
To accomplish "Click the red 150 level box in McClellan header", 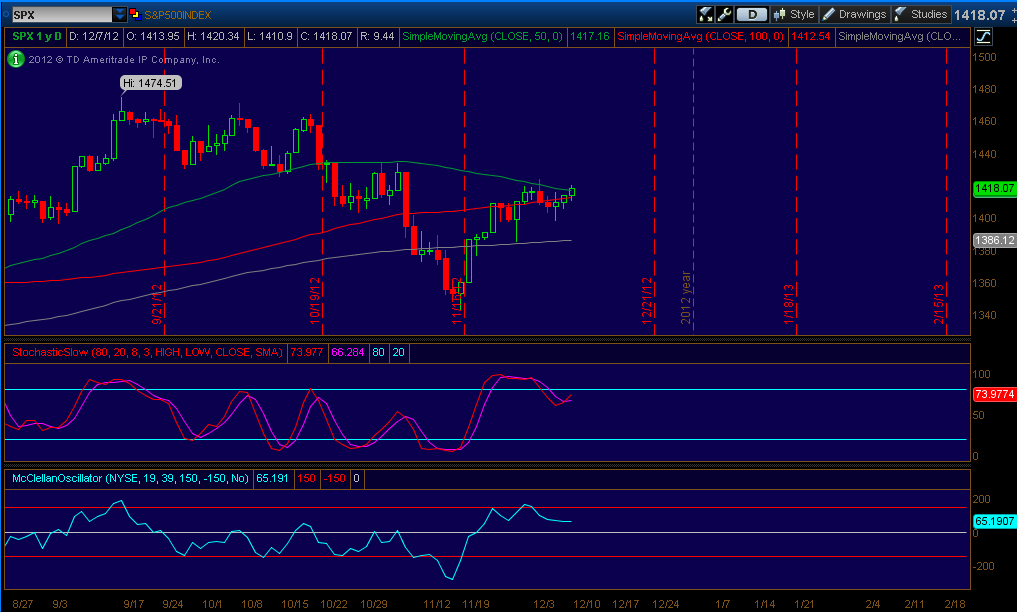I will (306, 478).
